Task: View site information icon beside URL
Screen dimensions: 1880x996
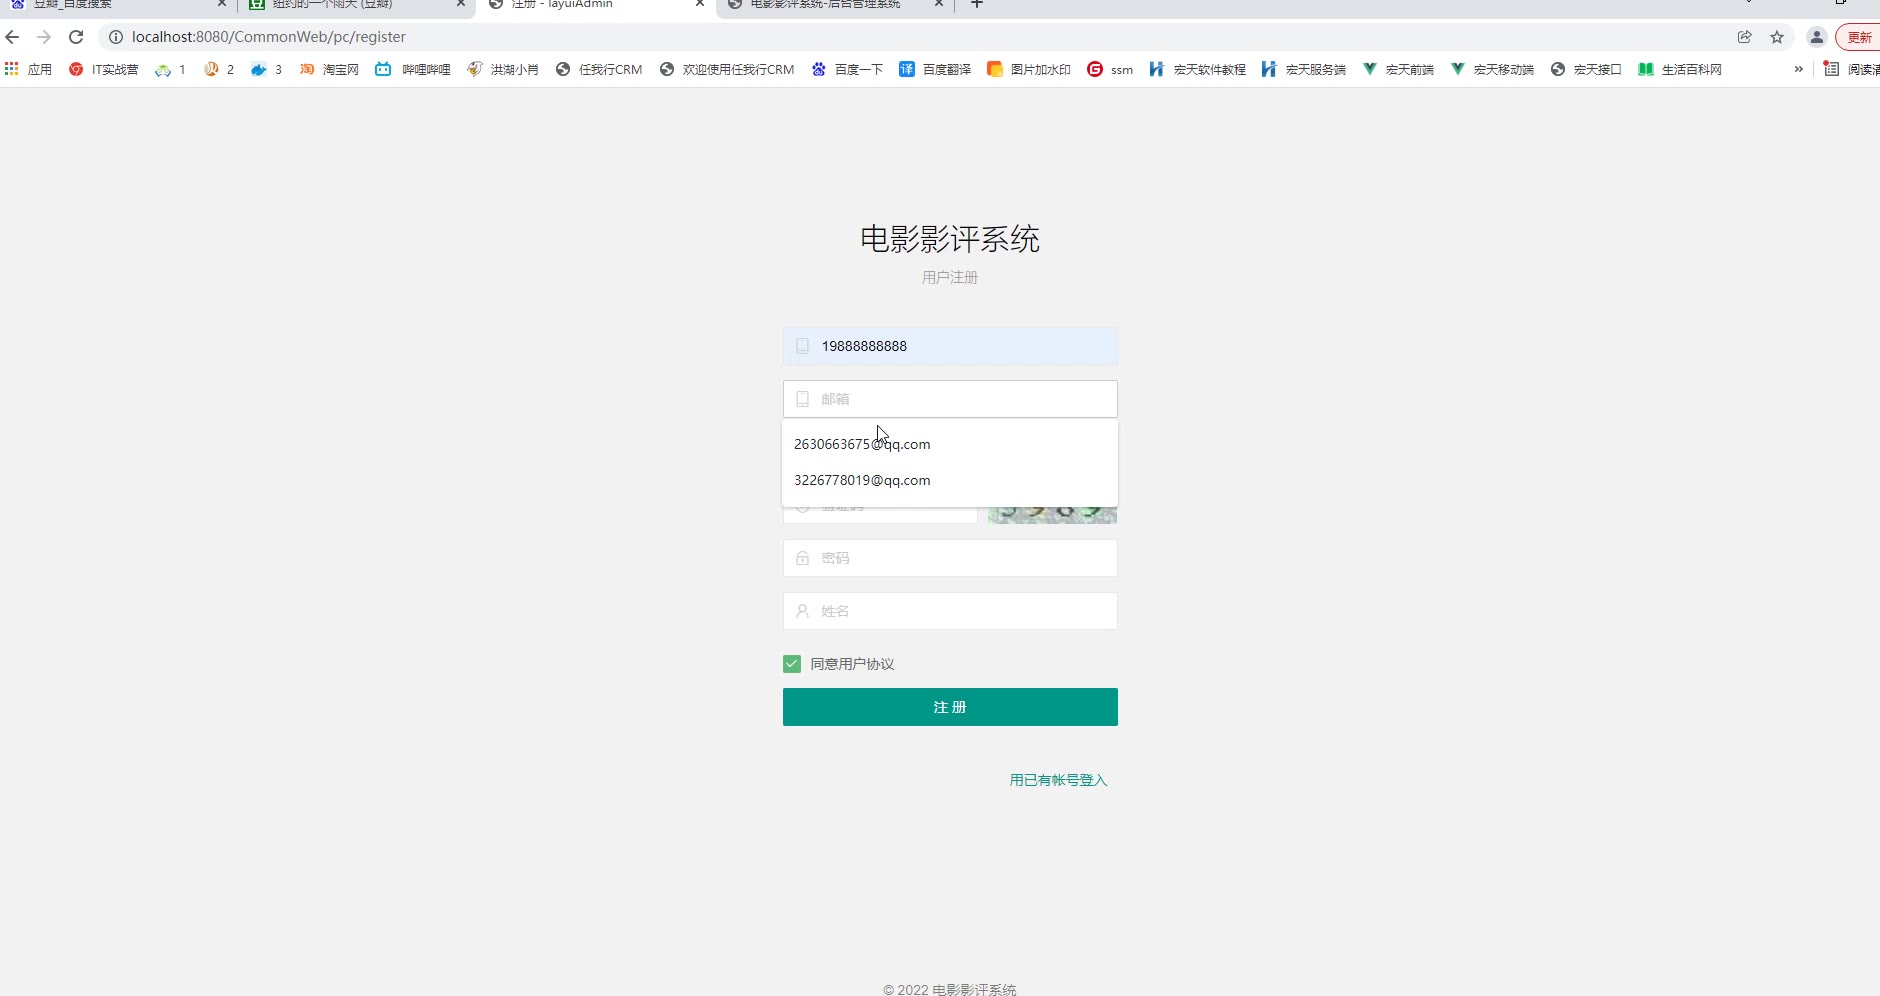Action: pos(116,37)
